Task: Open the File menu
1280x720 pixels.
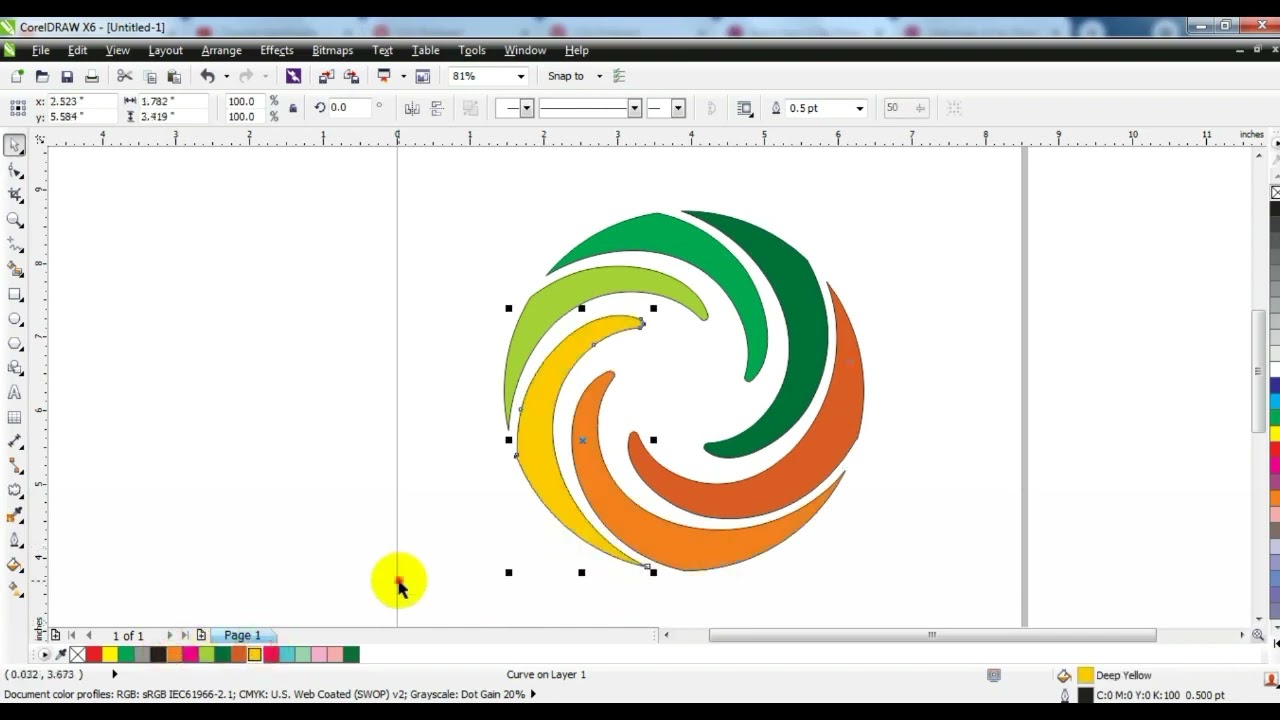Action: pyautogui.click(x=41, y=50)
